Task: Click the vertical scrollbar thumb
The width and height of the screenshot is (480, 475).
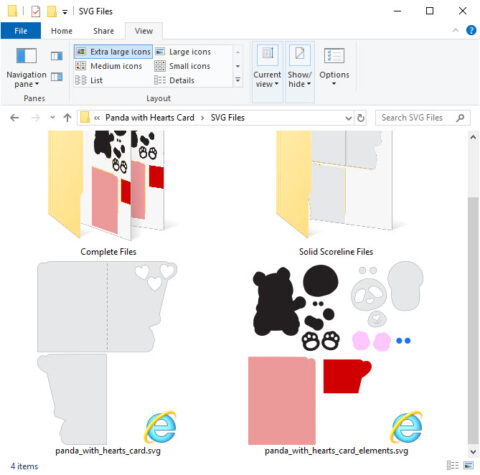Action: click(x=473, y=320)
